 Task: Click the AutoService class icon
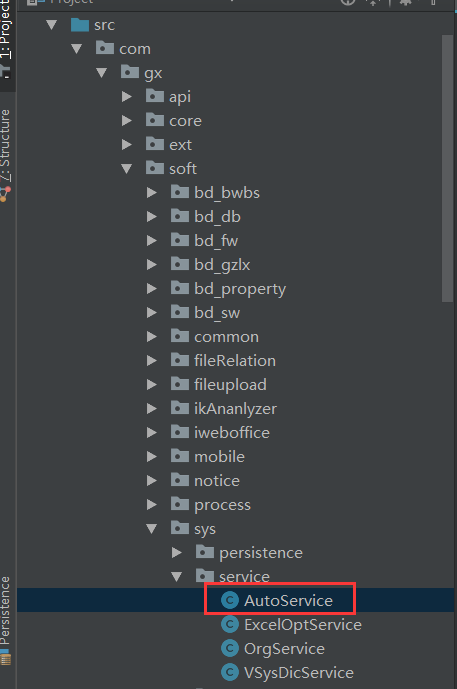[x=229, y=600]
